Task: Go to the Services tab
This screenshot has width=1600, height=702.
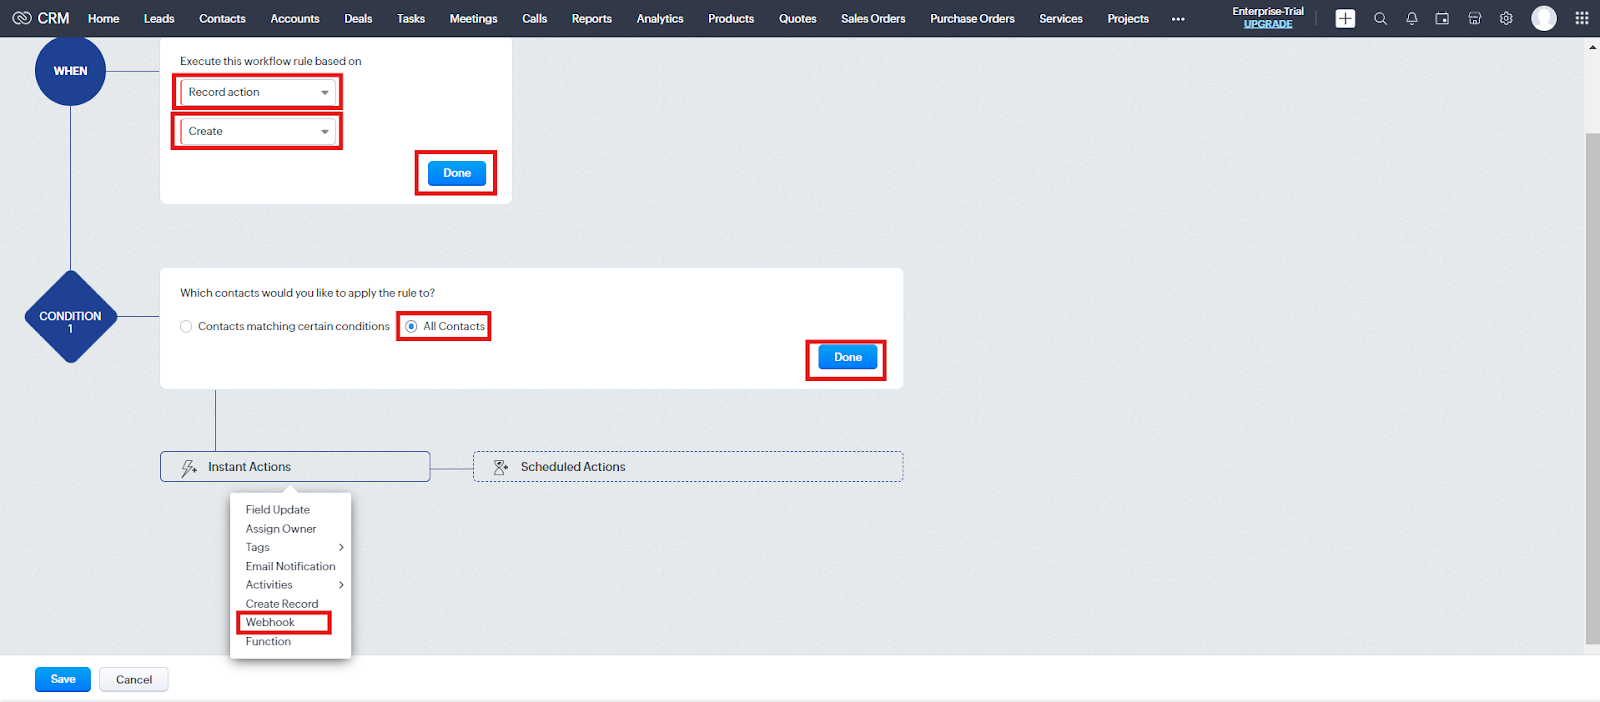Action: tap(1061, 19)
